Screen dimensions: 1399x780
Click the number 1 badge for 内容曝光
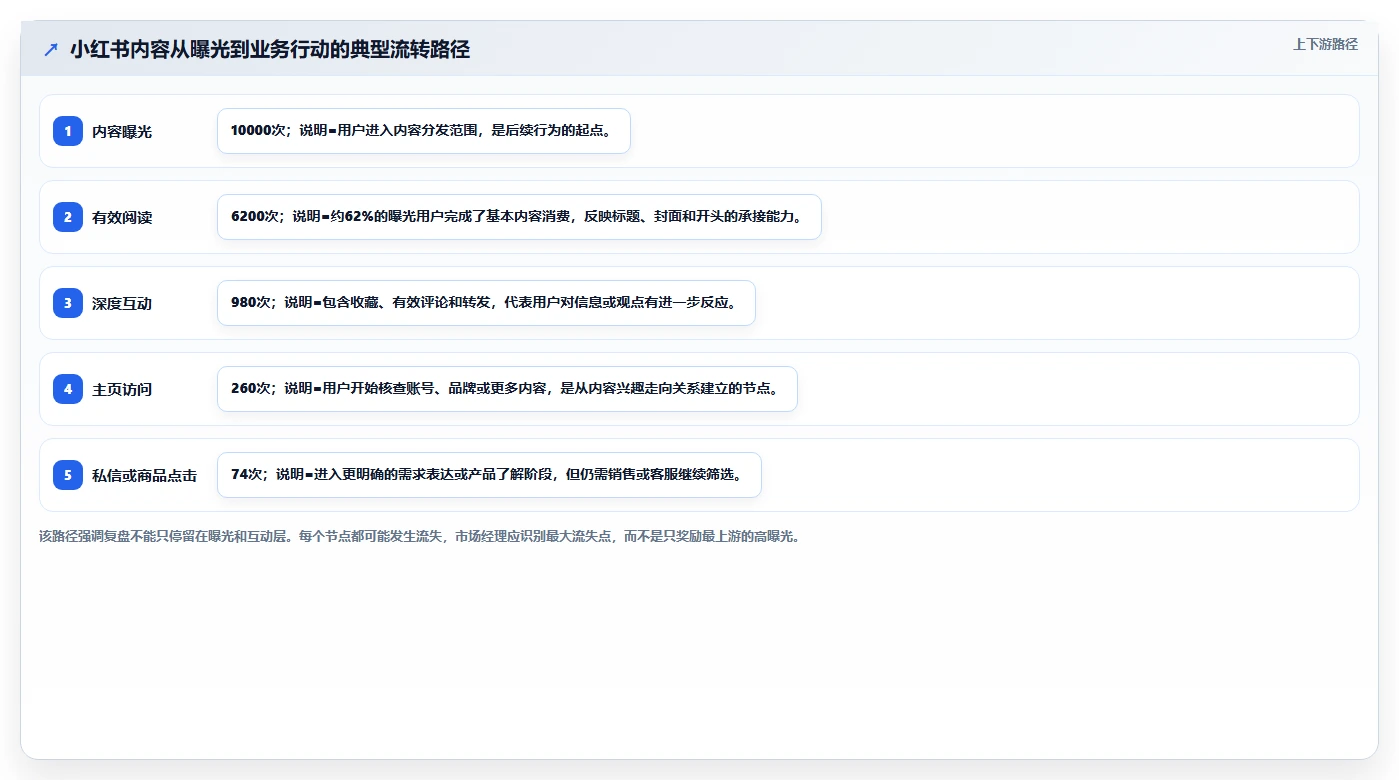click(x=68, y=131)
